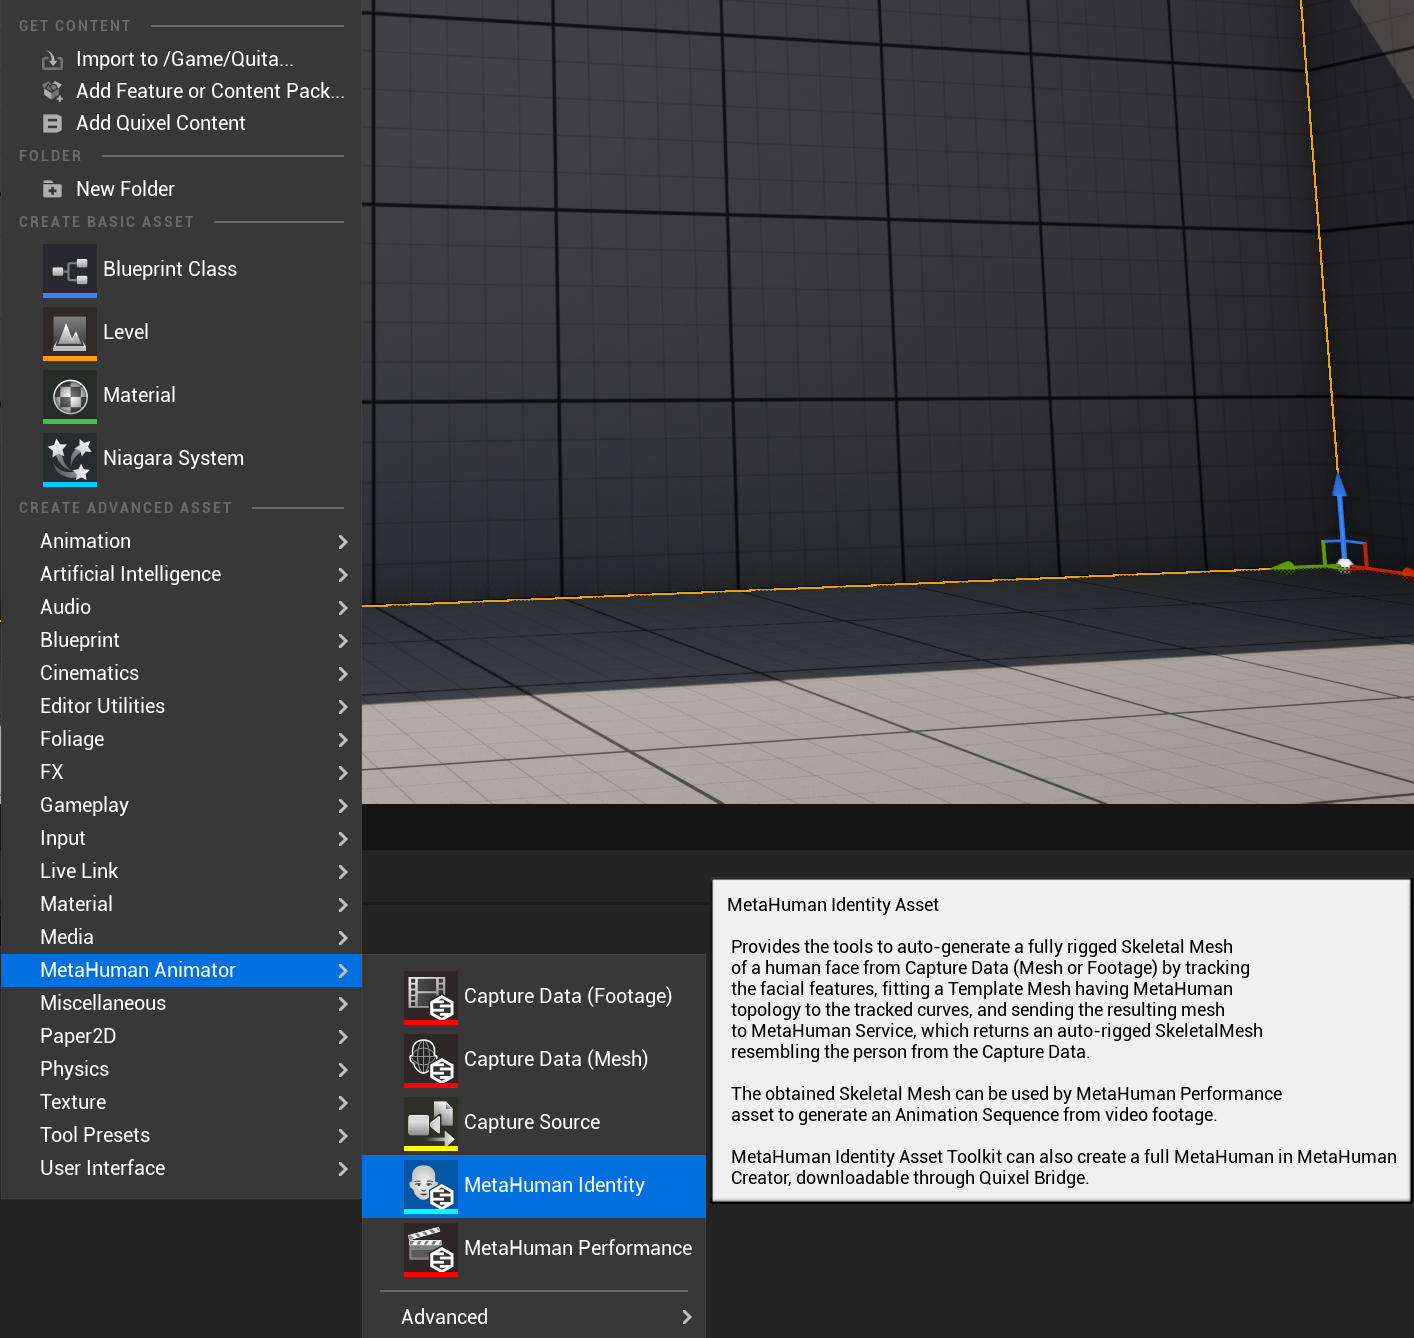Select the MetaHuman Identity asset
The height and width of the screenshot is (1338, 1414).
pos(554,1184)
